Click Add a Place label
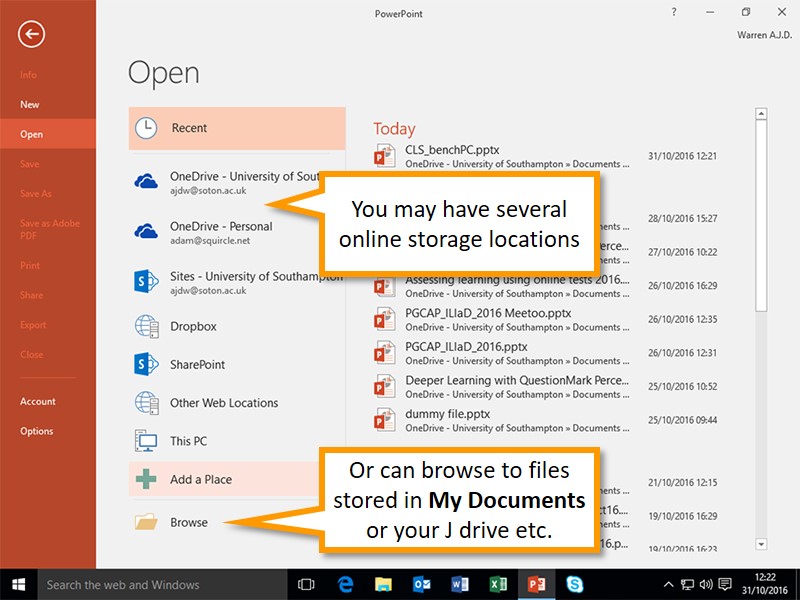Viewport: 800px width, 600px height. click(201, 480)
